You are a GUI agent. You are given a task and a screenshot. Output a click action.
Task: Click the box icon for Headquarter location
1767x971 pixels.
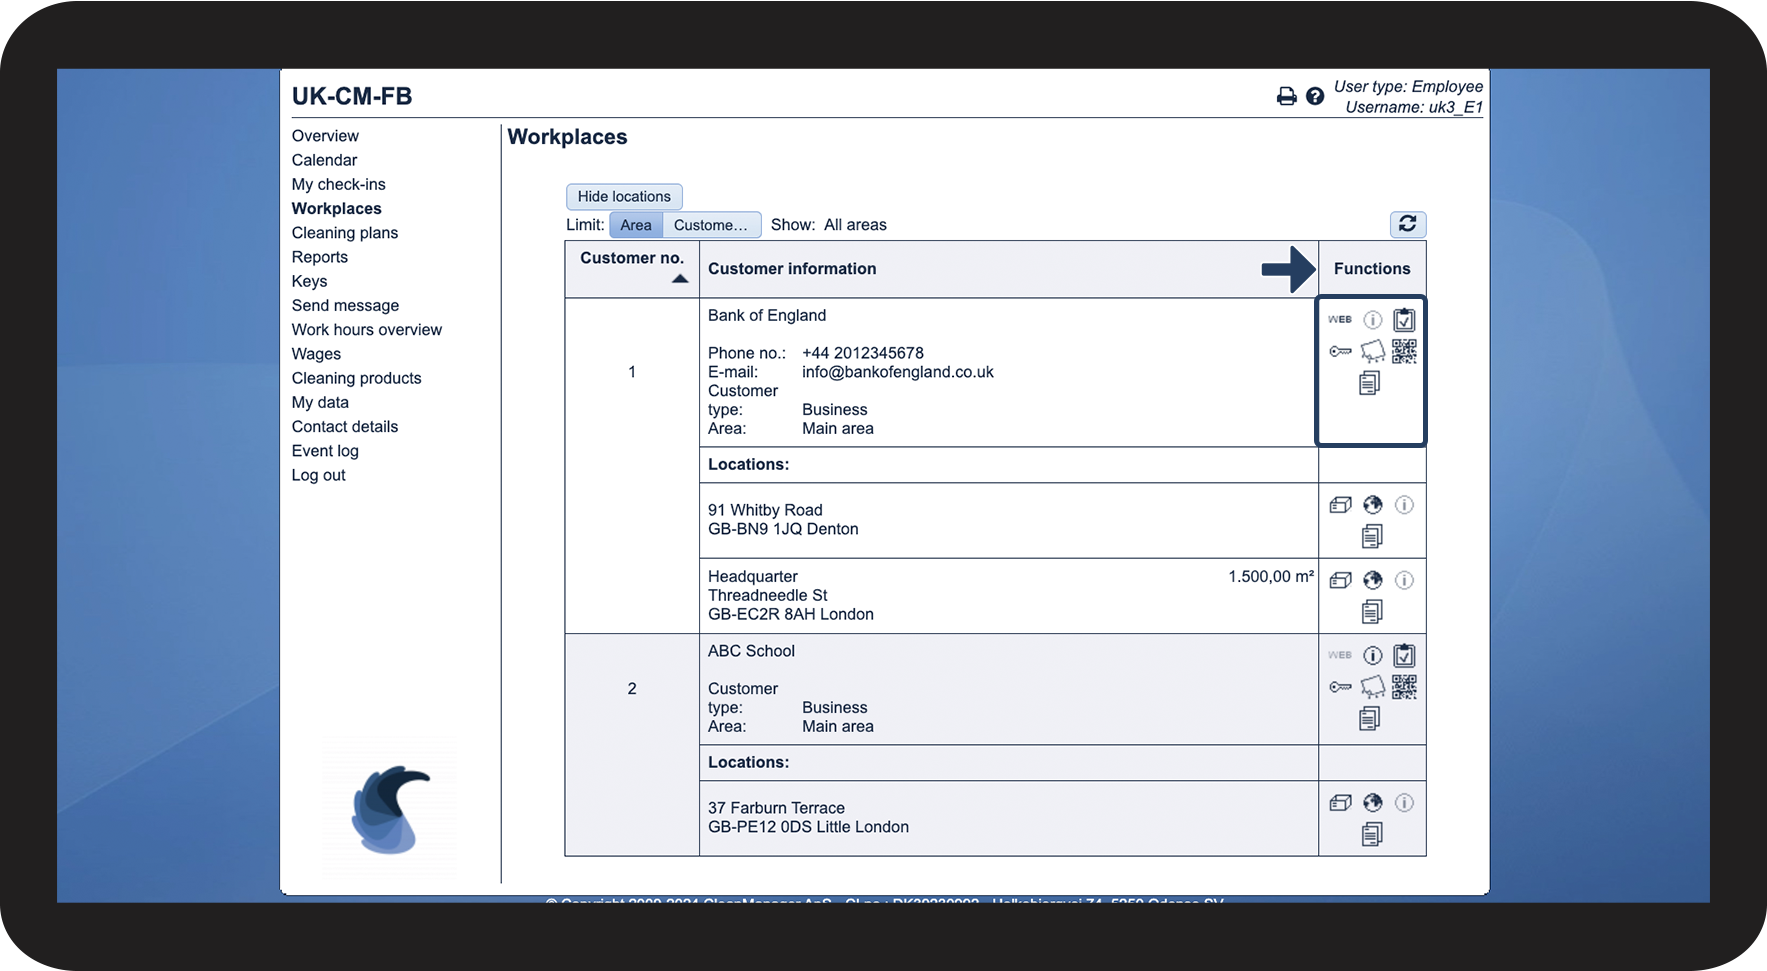click(1341, 580)
